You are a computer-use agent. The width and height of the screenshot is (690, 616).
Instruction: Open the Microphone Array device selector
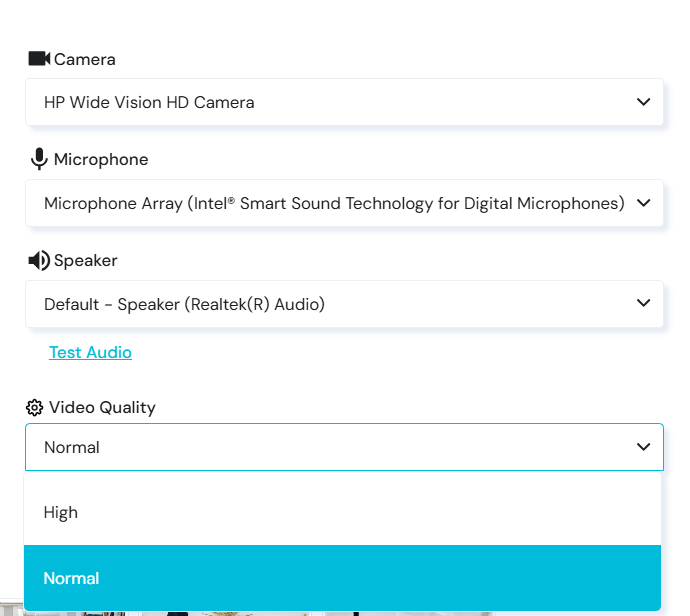coord(330,203)
